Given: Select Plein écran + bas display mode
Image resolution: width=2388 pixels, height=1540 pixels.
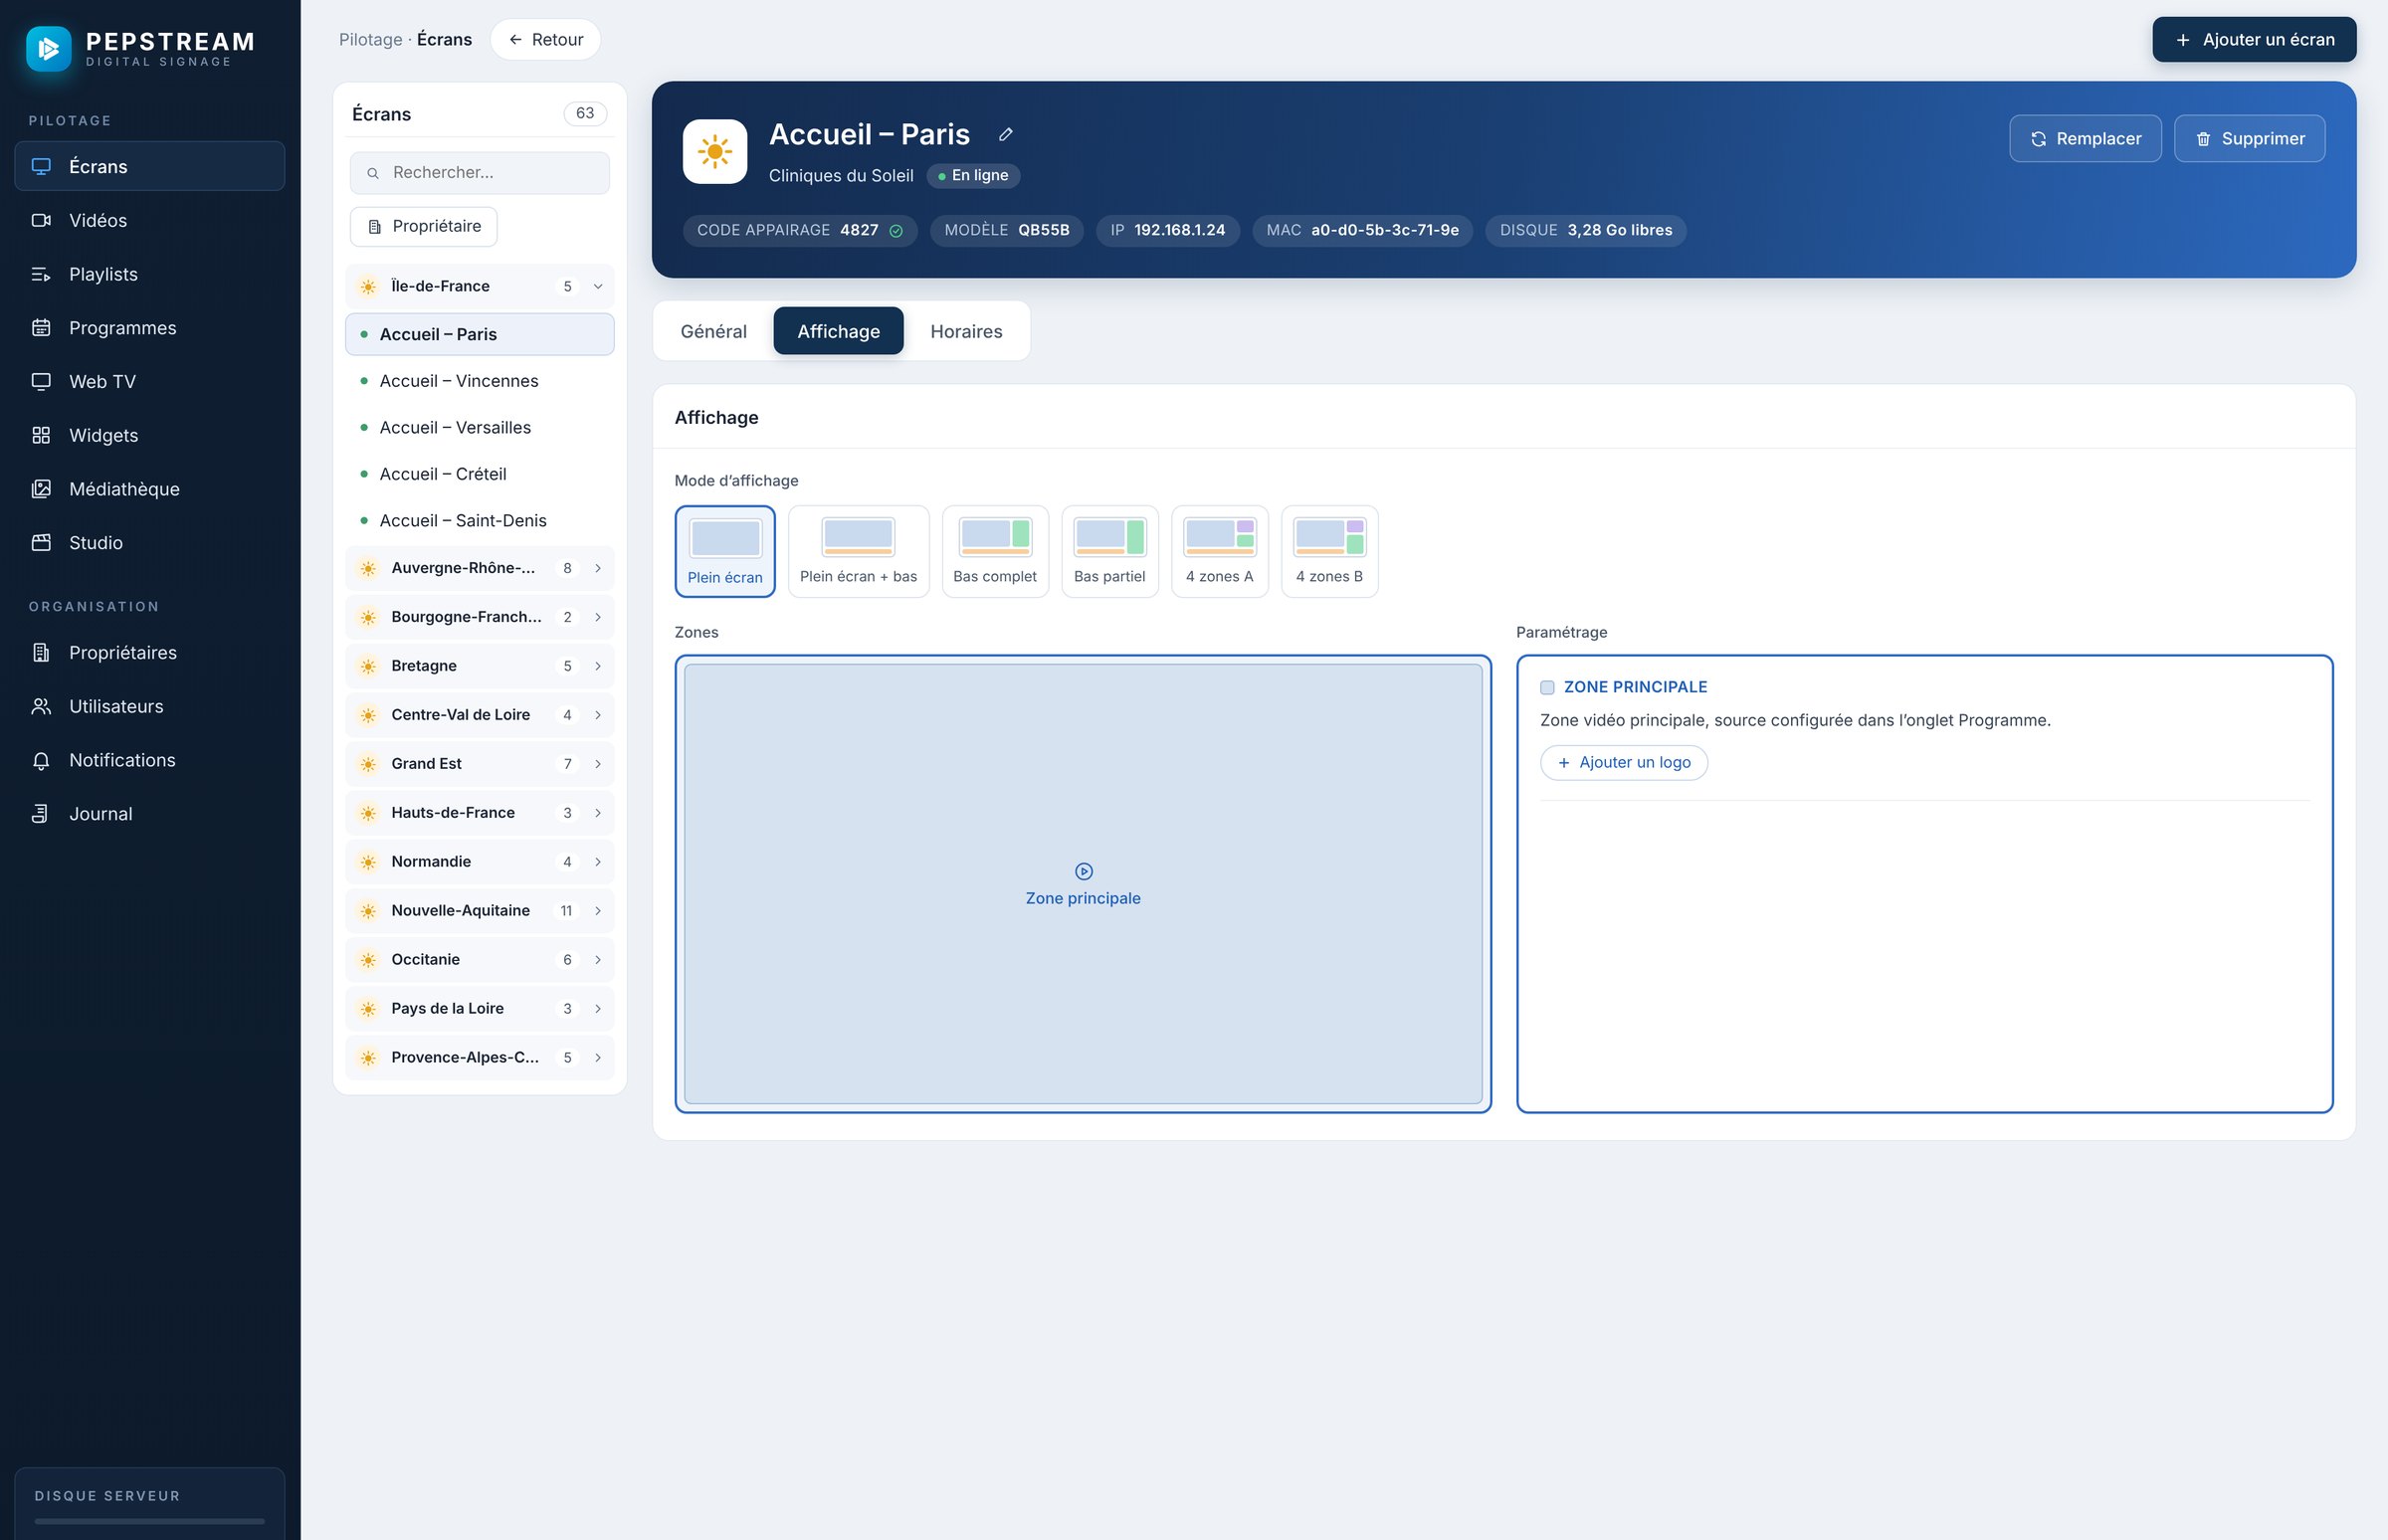Looking at the screenshot, I should [x=858, y=551].
